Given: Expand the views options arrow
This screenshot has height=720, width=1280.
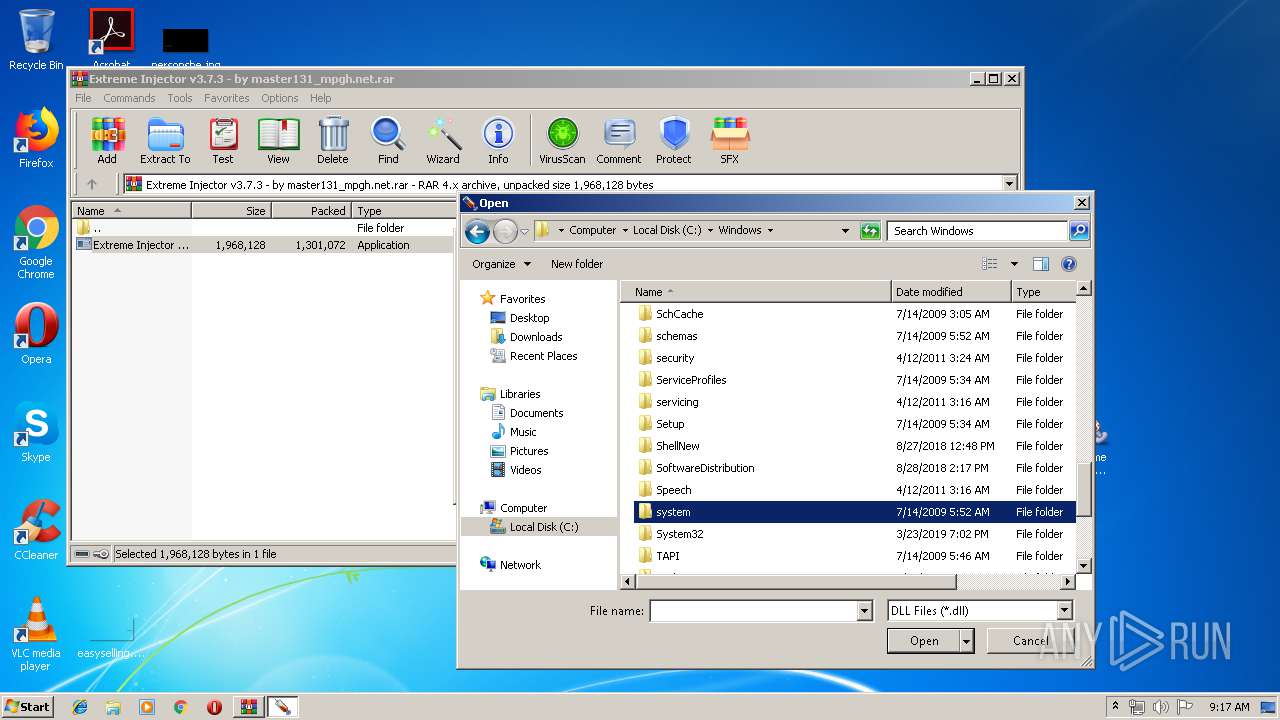Looking at the screenshot, I should click(1014, 264).
